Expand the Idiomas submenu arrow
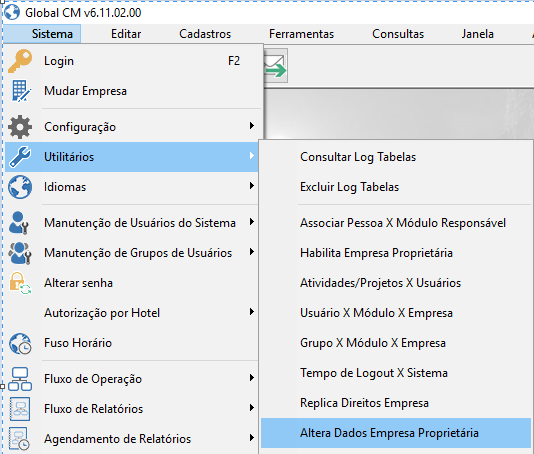This screenshot has width=534, height=454. coord(252,186)
